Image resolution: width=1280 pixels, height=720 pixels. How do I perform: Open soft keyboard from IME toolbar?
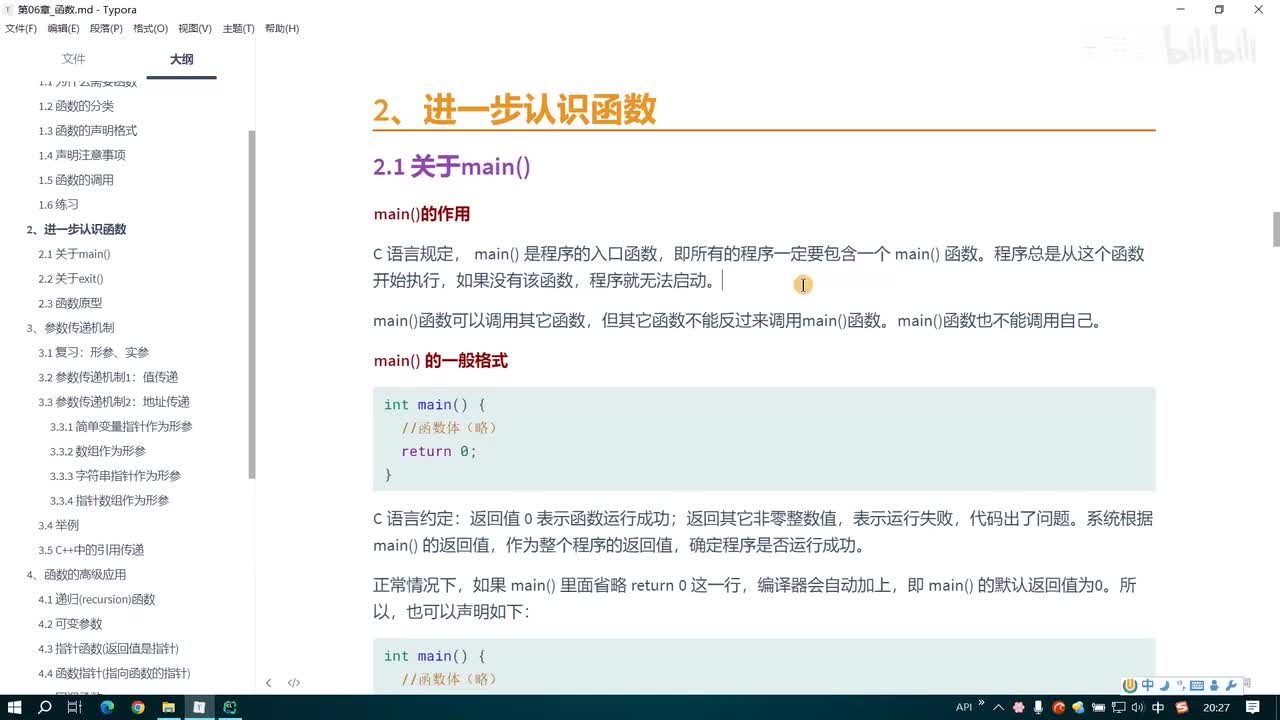1197,685
